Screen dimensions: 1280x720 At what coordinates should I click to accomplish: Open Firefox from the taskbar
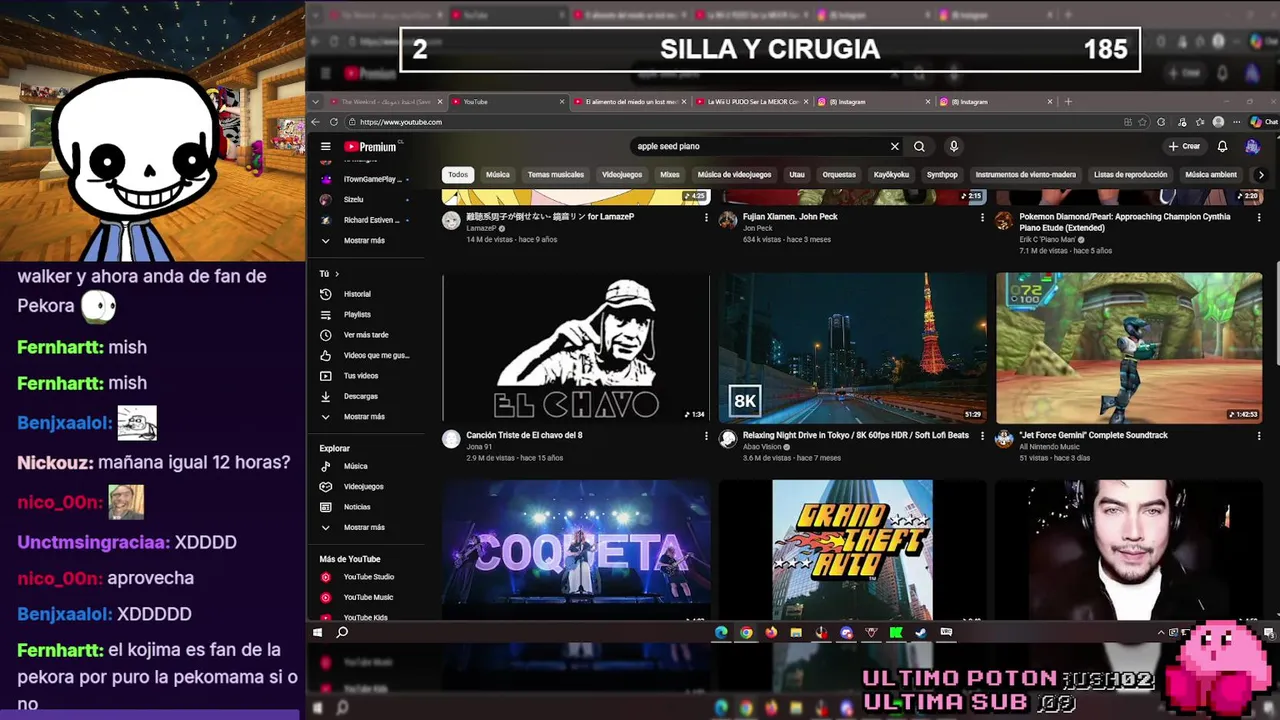771,632
